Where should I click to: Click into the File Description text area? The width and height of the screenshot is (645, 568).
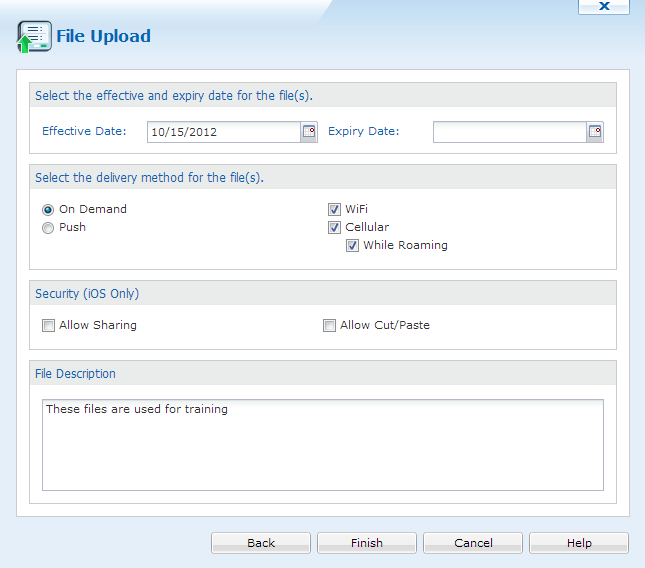pos(323,445)
